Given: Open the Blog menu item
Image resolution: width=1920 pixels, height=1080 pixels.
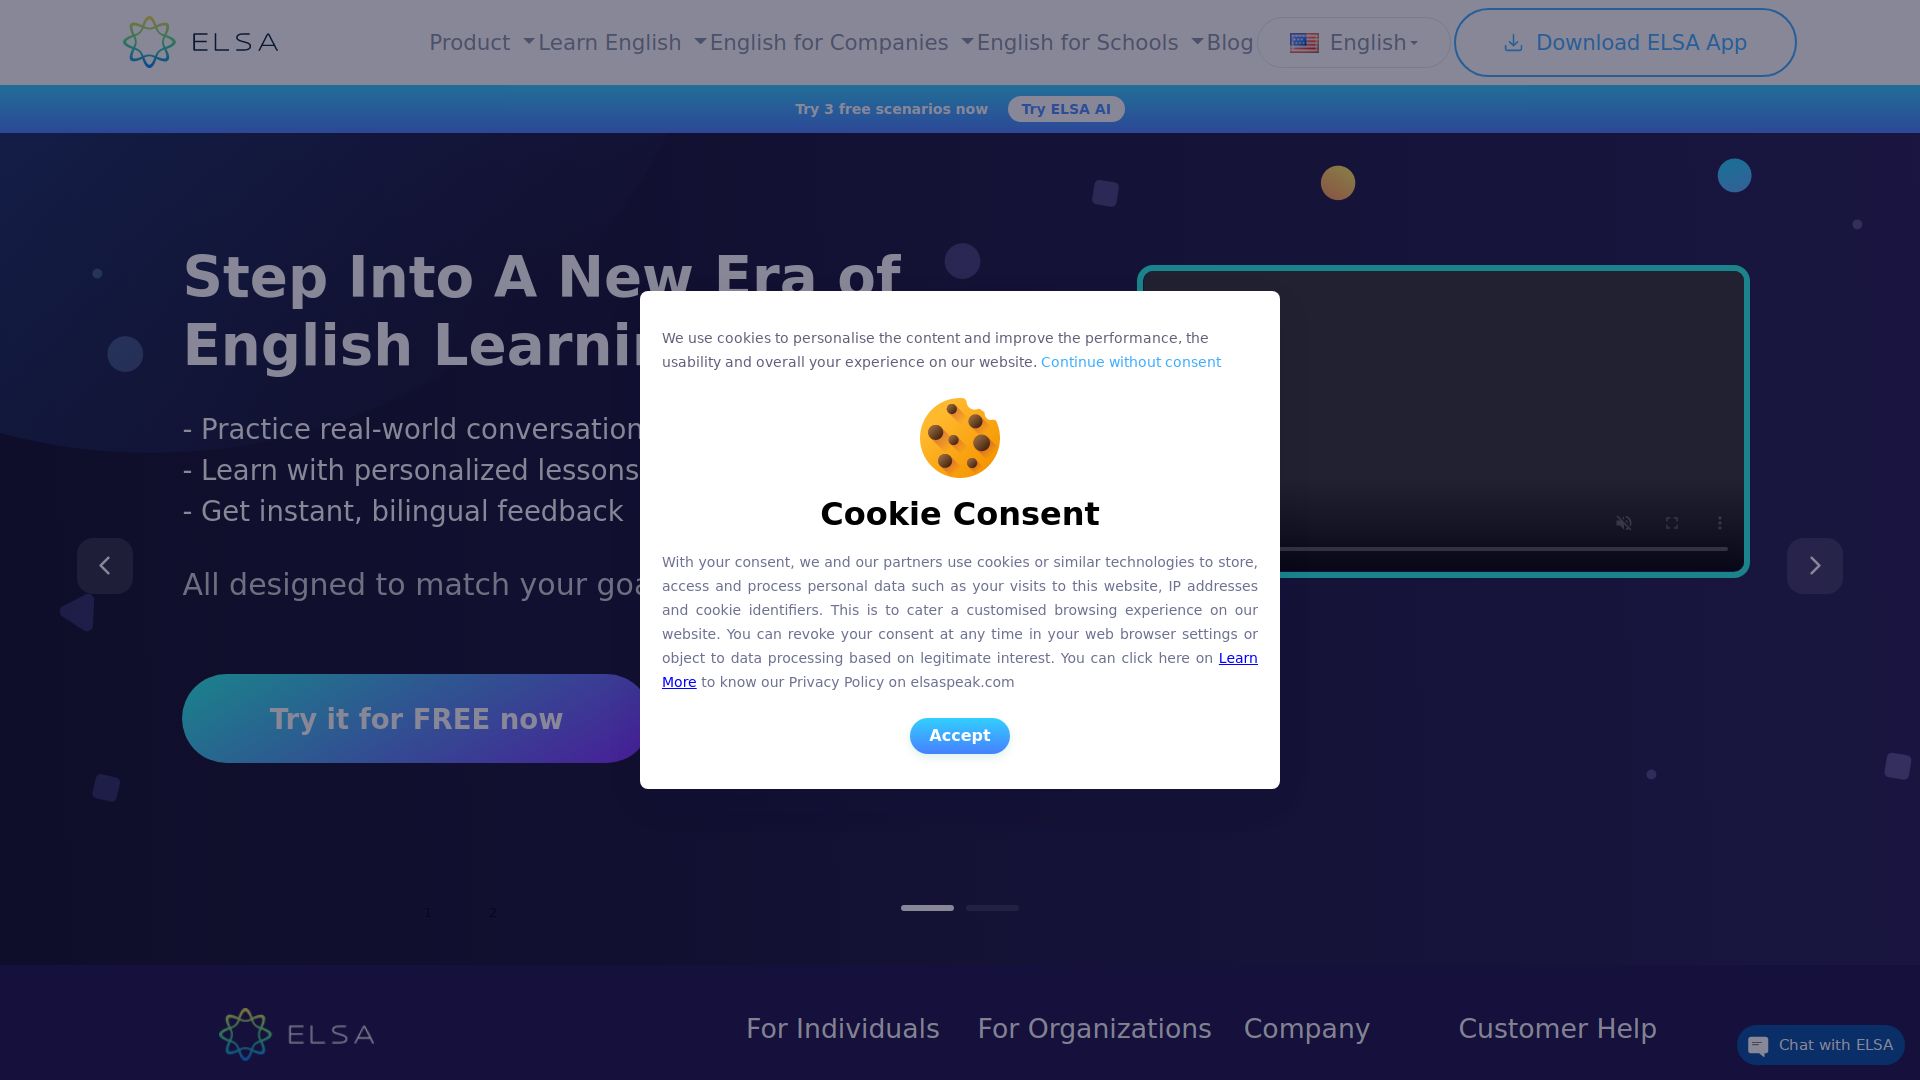Looking at the screenshot, I should (x=1230, y=43).
